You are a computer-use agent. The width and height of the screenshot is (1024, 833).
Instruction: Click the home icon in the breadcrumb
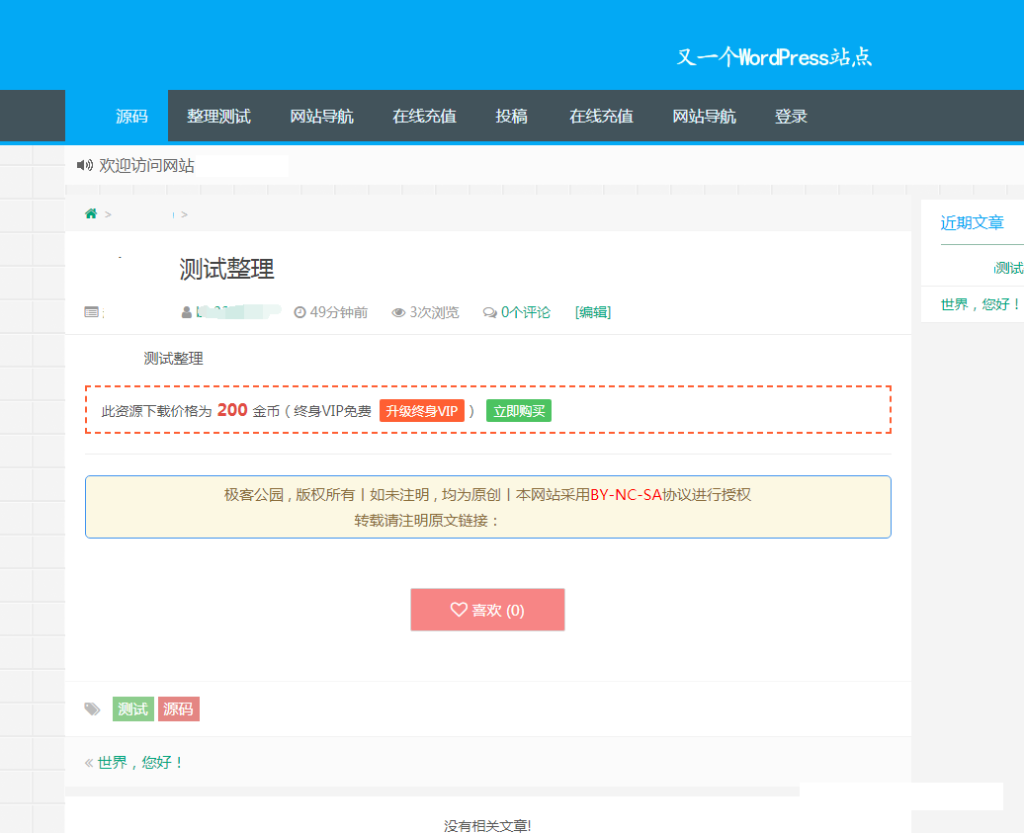pos(90,213)
